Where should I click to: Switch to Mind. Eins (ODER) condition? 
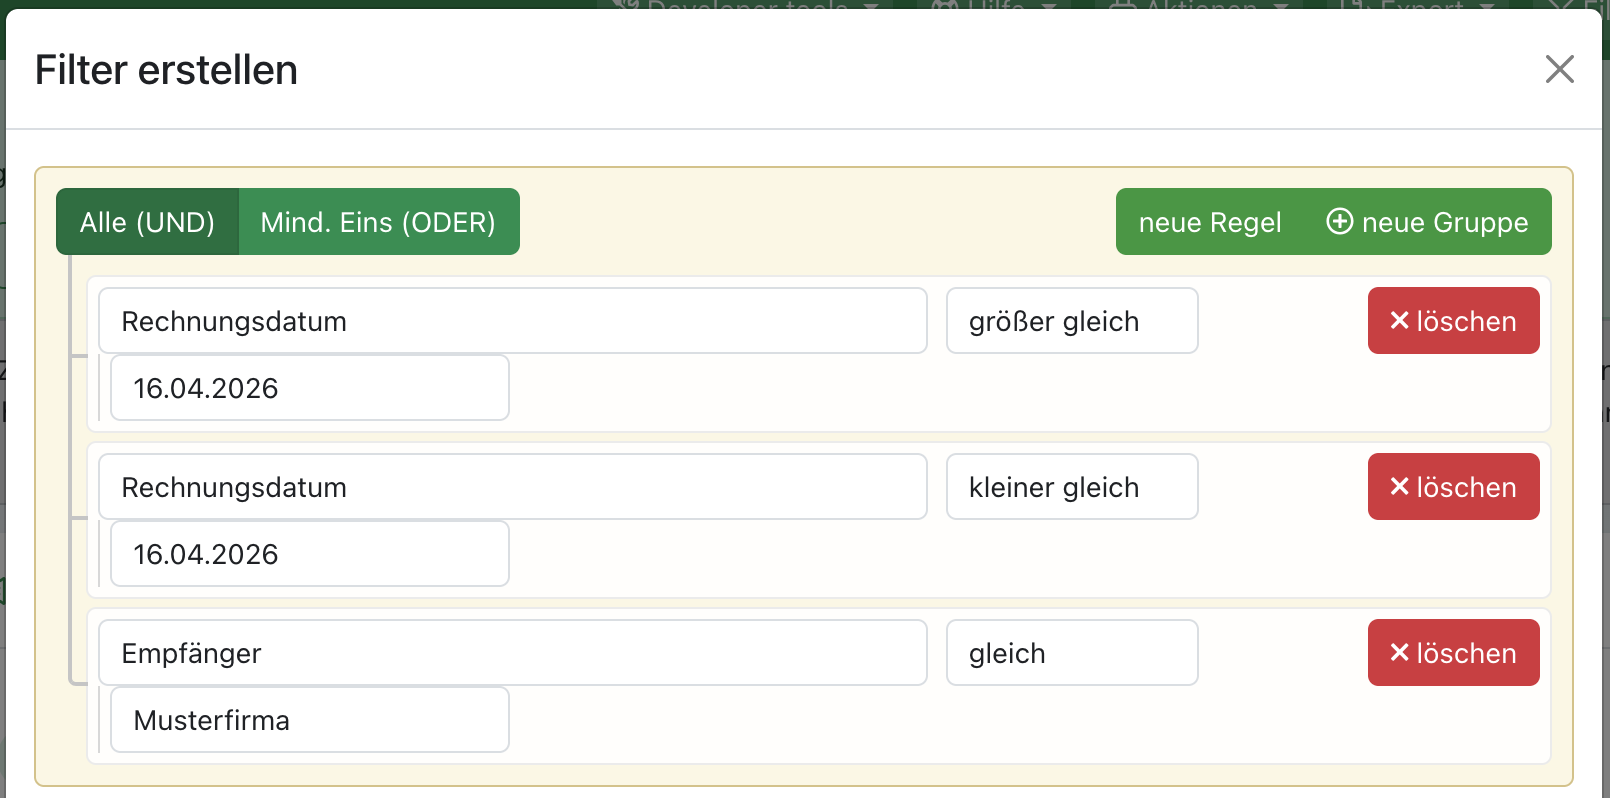[x=378, y=222]
